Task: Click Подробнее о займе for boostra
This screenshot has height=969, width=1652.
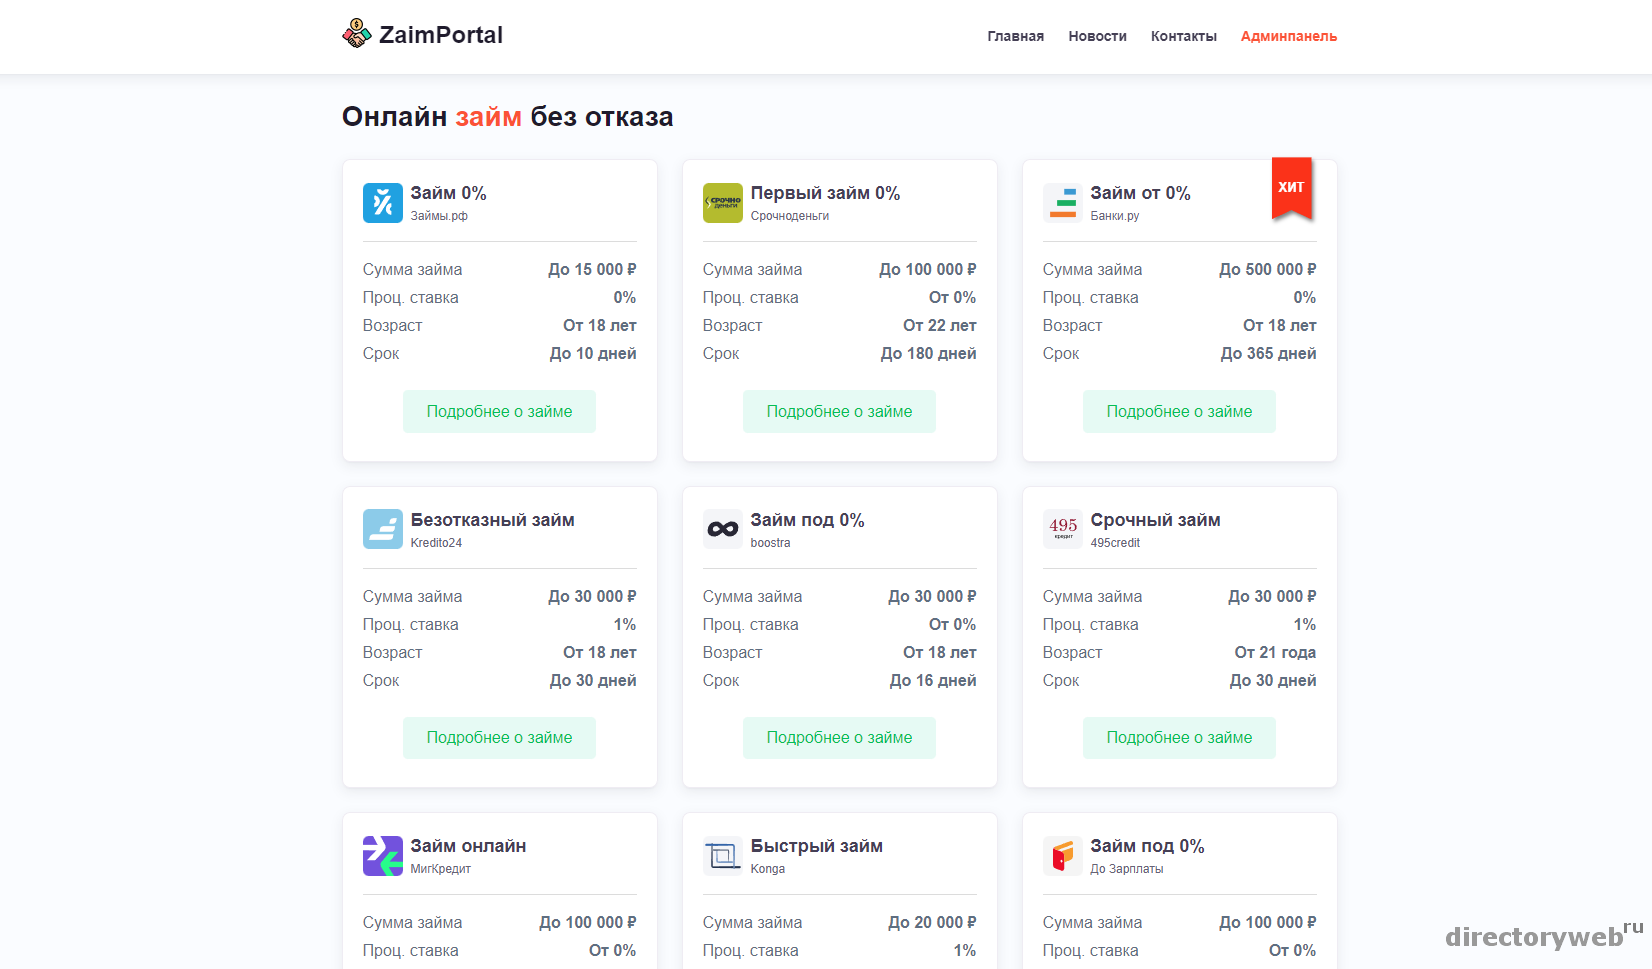Action: pyautogui.click(x=840, y=738)
